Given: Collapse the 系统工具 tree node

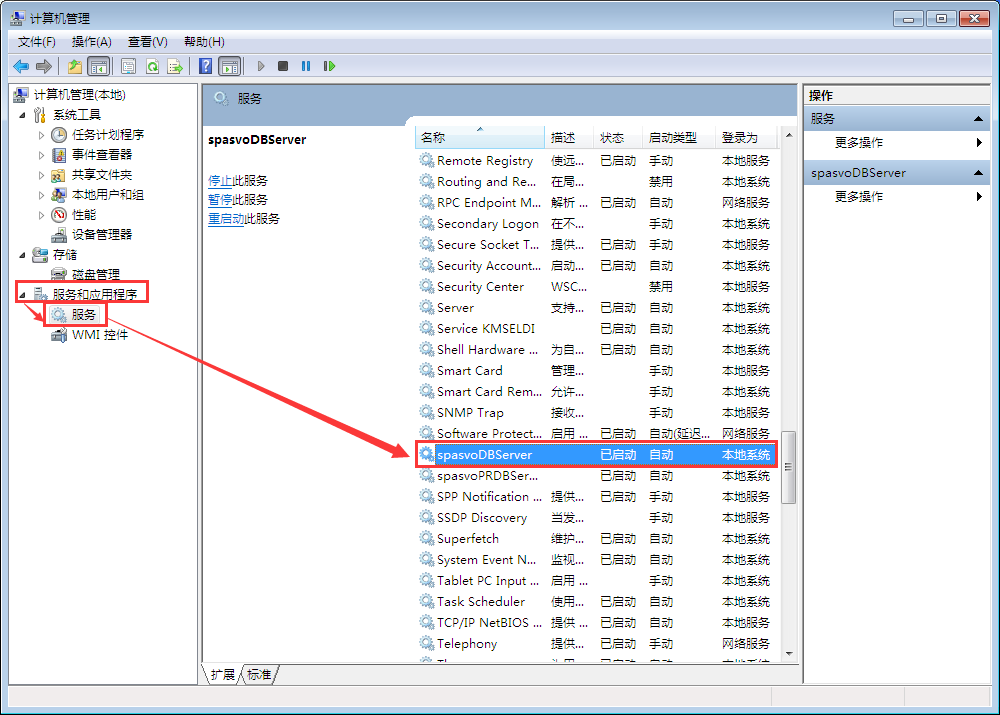Looking at the screenshot, I should (x=22, y=115).
